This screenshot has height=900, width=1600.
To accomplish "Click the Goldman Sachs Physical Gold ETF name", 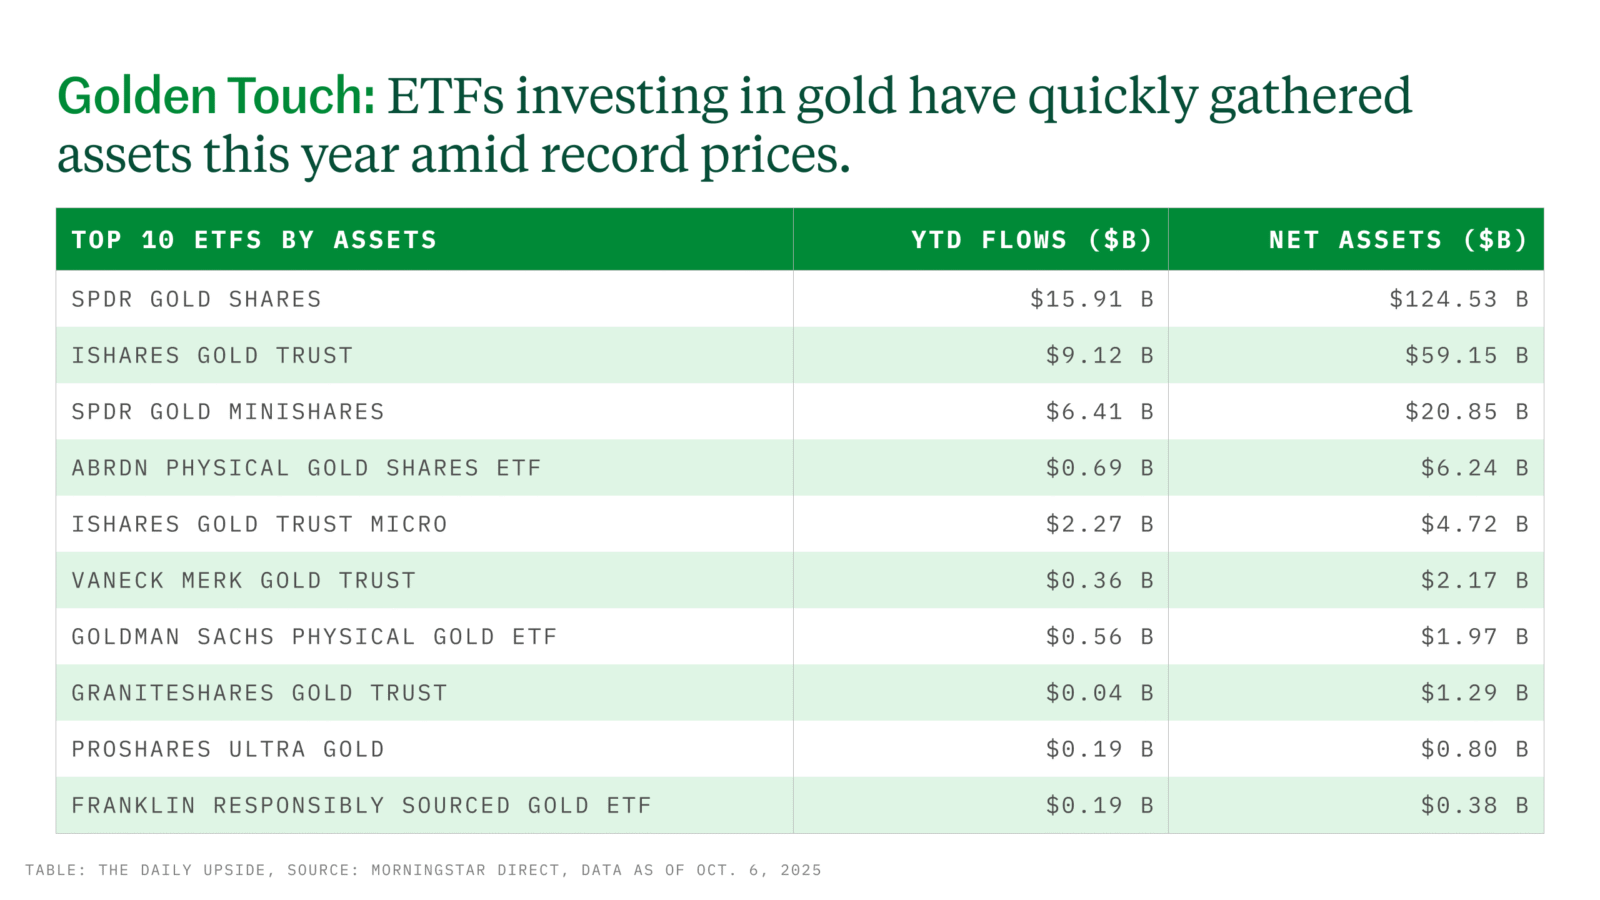I will tap(314, 637).
